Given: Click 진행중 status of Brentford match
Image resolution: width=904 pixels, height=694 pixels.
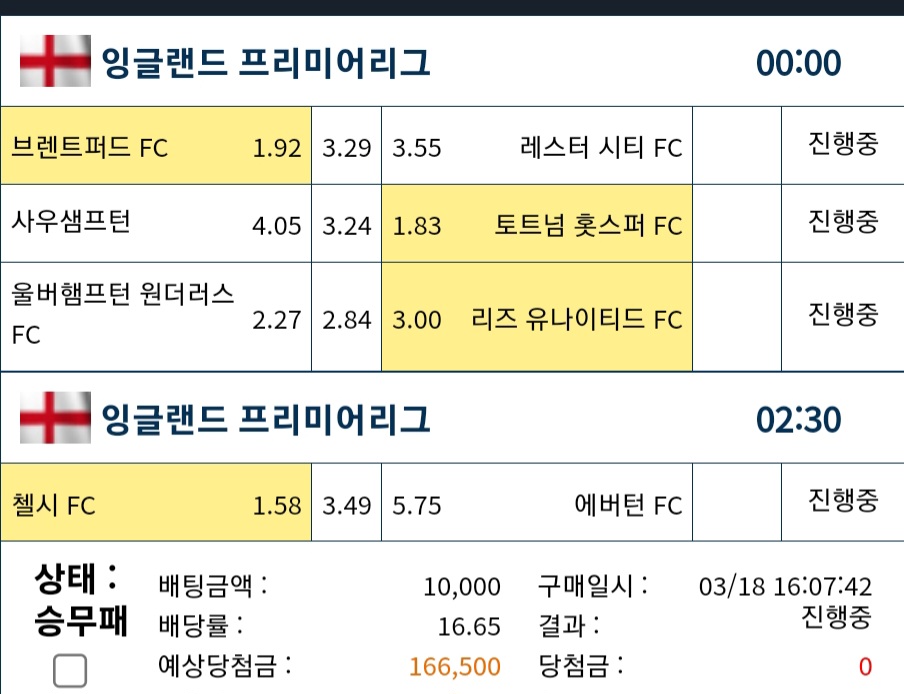Looking at the screenshot, I should [843, 143].
